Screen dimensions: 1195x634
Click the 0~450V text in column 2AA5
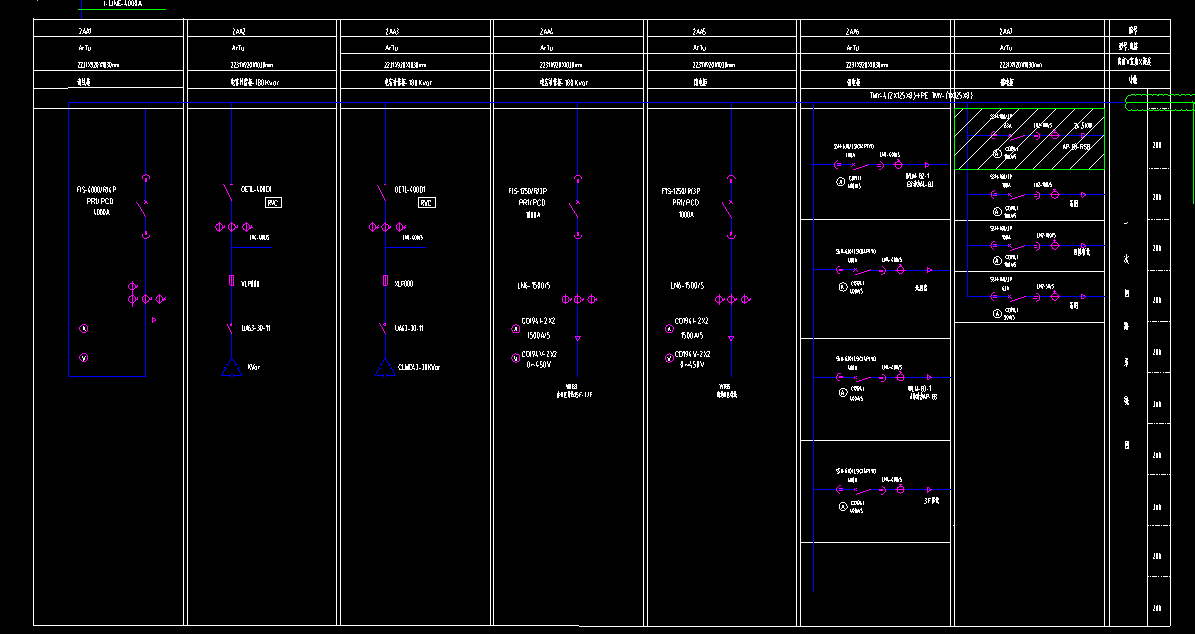coord(692,364)
